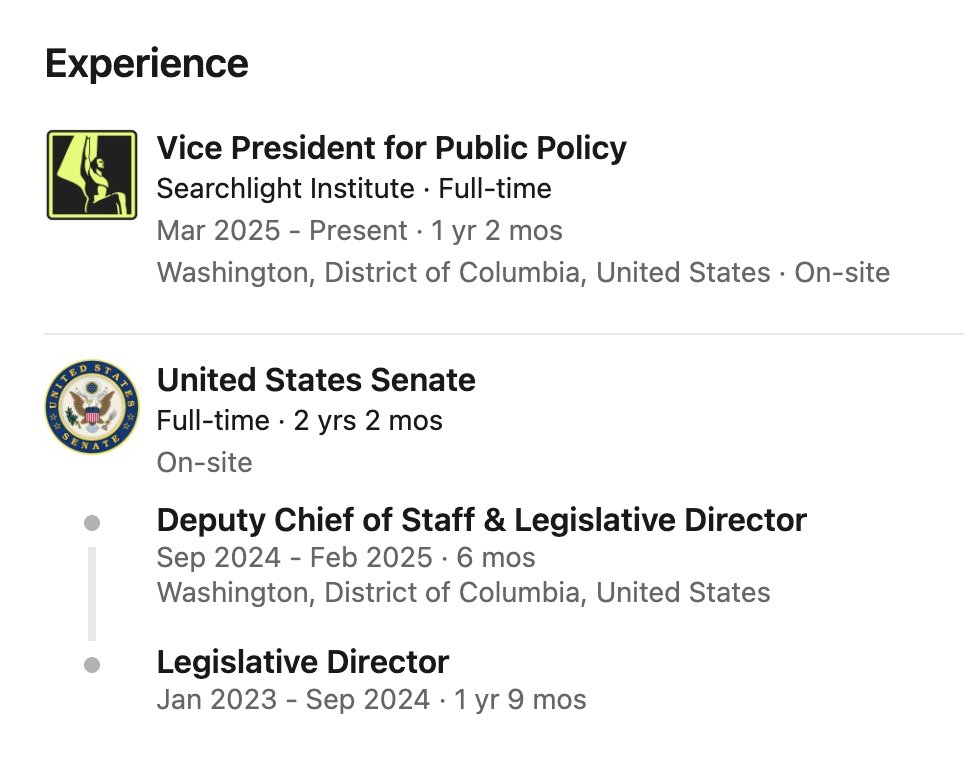This screenshot has width=964, height=774.
Task: Click the 1 yr 2 mos duration text
Action: pyautogui.click(x=497, y=231)
